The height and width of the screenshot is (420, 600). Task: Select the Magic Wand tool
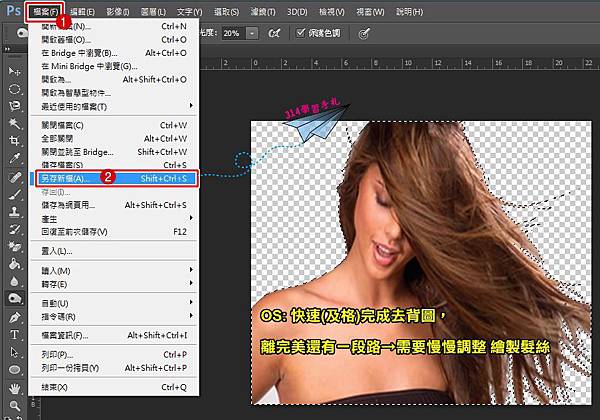(15, 123)
